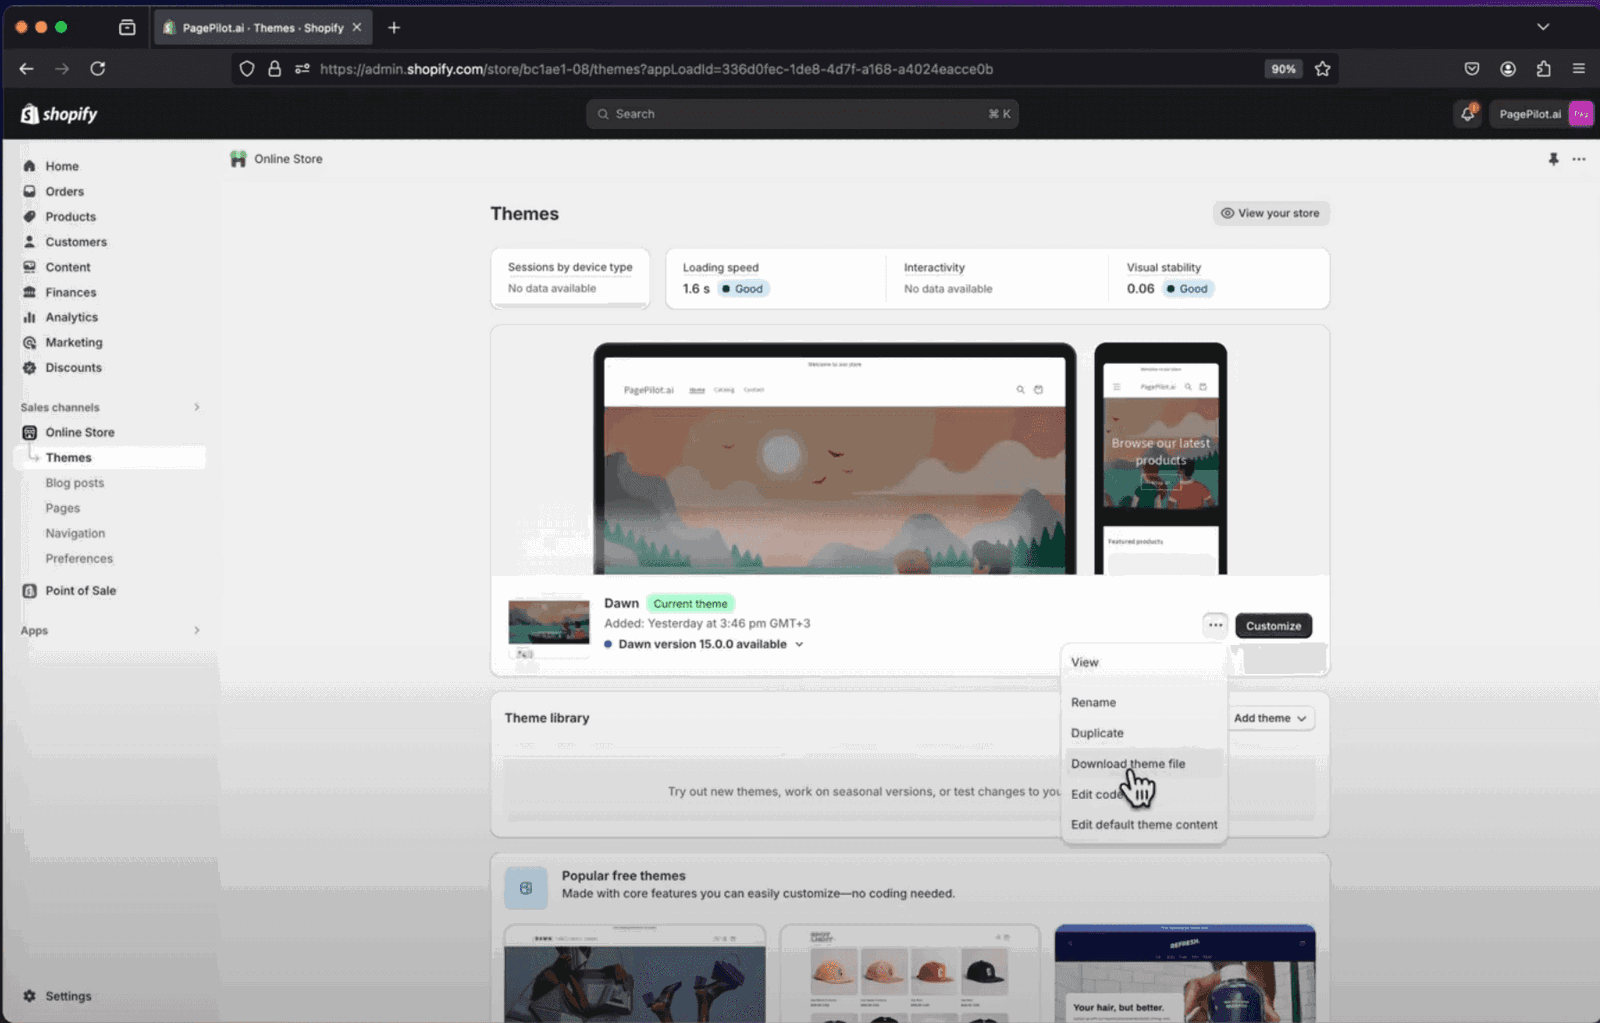Viewport: 1600px width, 1023px height.
Task: Open the Online Store sidebar icon
Action: pyautogui.click(x=30, y=432)
